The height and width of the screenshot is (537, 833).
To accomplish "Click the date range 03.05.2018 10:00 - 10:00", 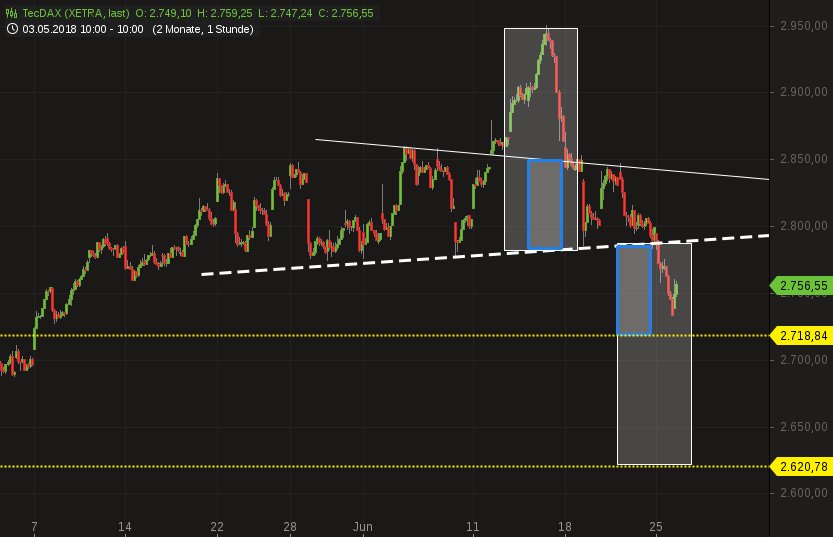I will click(83, 29).
